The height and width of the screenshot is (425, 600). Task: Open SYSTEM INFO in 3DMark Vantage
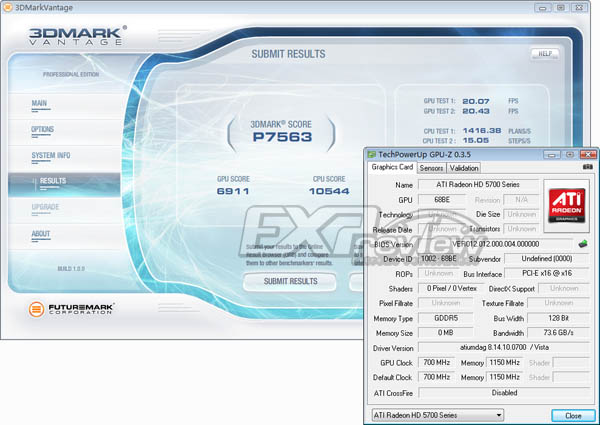click(51, 155)
